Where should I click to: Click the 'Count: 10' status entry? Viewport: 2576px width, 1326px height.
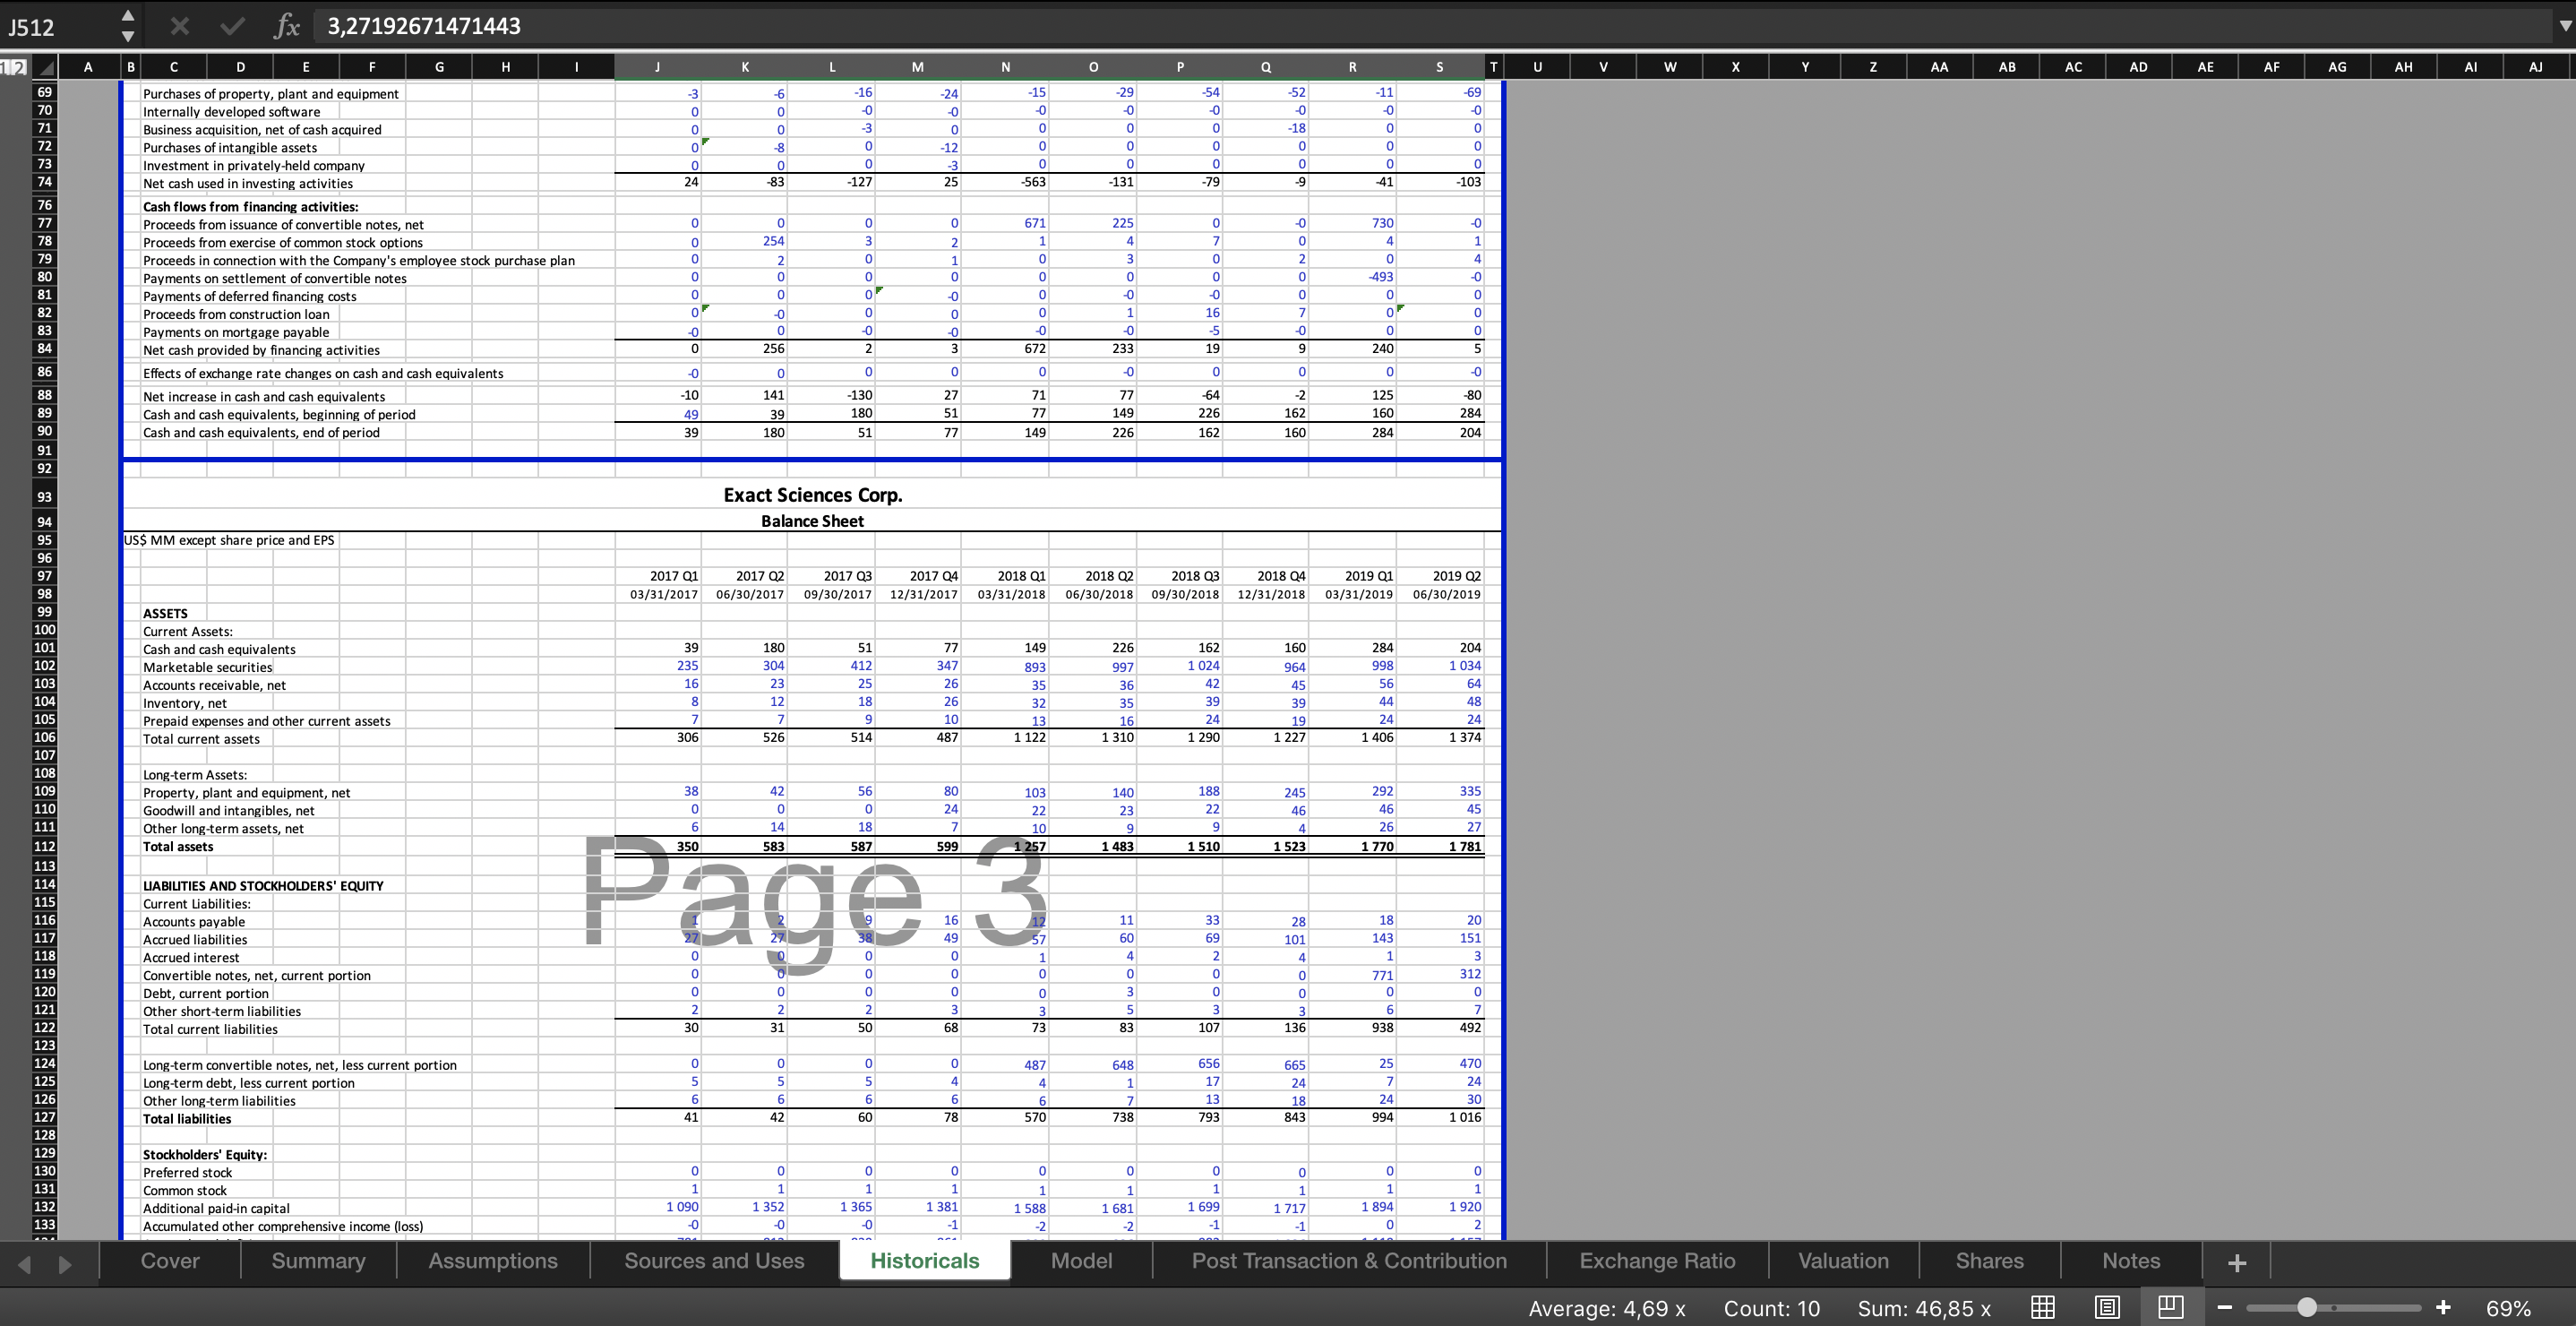tap(1771, 1308)
